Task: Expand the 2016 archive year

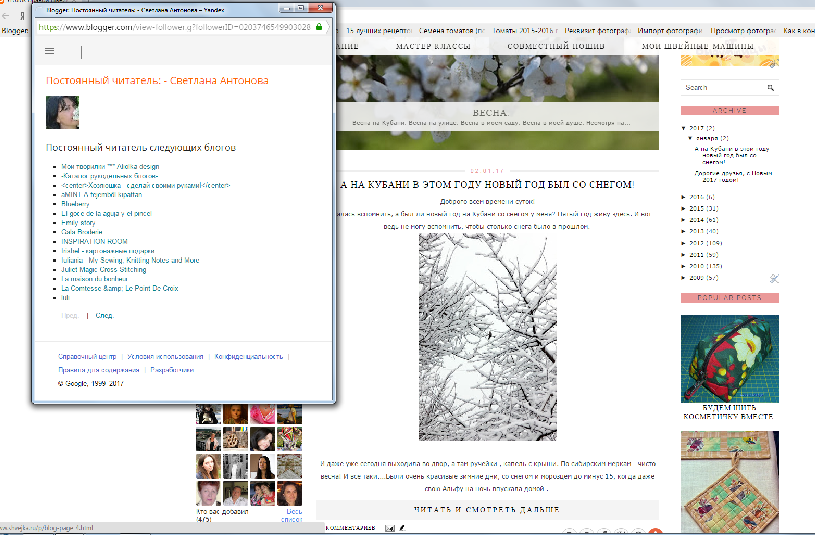Action: [x=684, y=197]
